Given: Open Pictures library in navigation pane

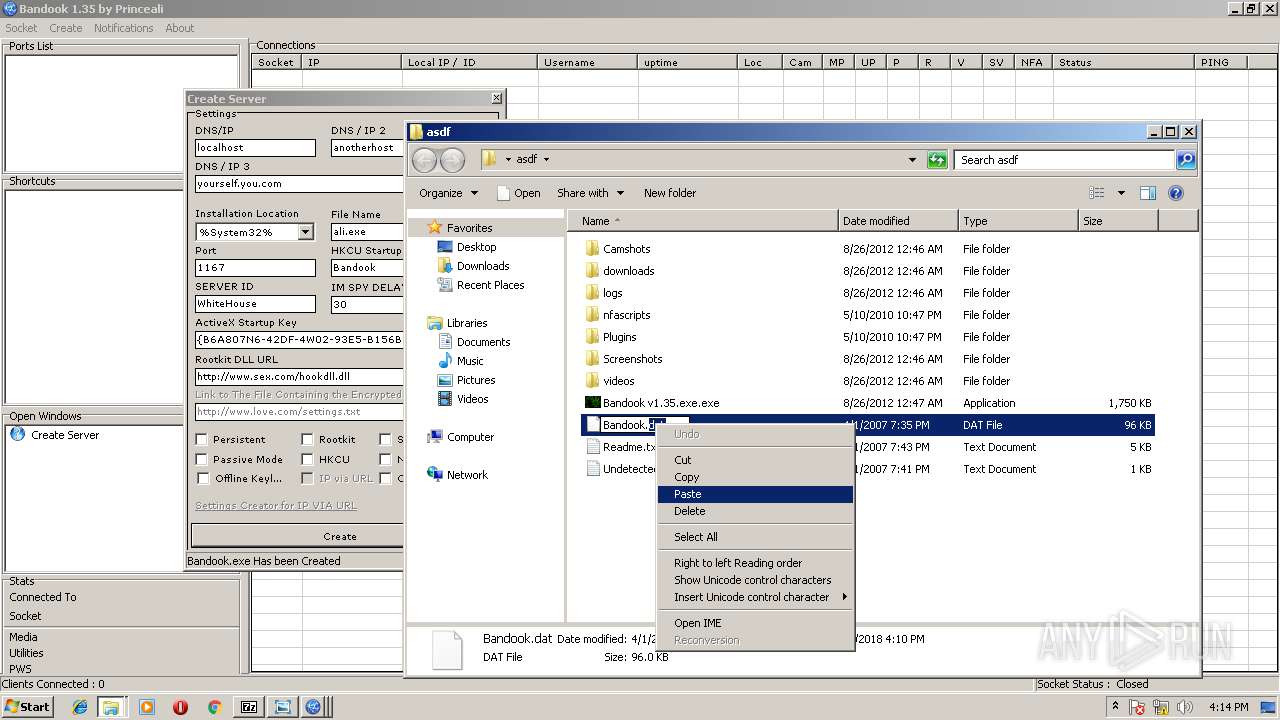Looking at the screenshot, I should (476, 380).
